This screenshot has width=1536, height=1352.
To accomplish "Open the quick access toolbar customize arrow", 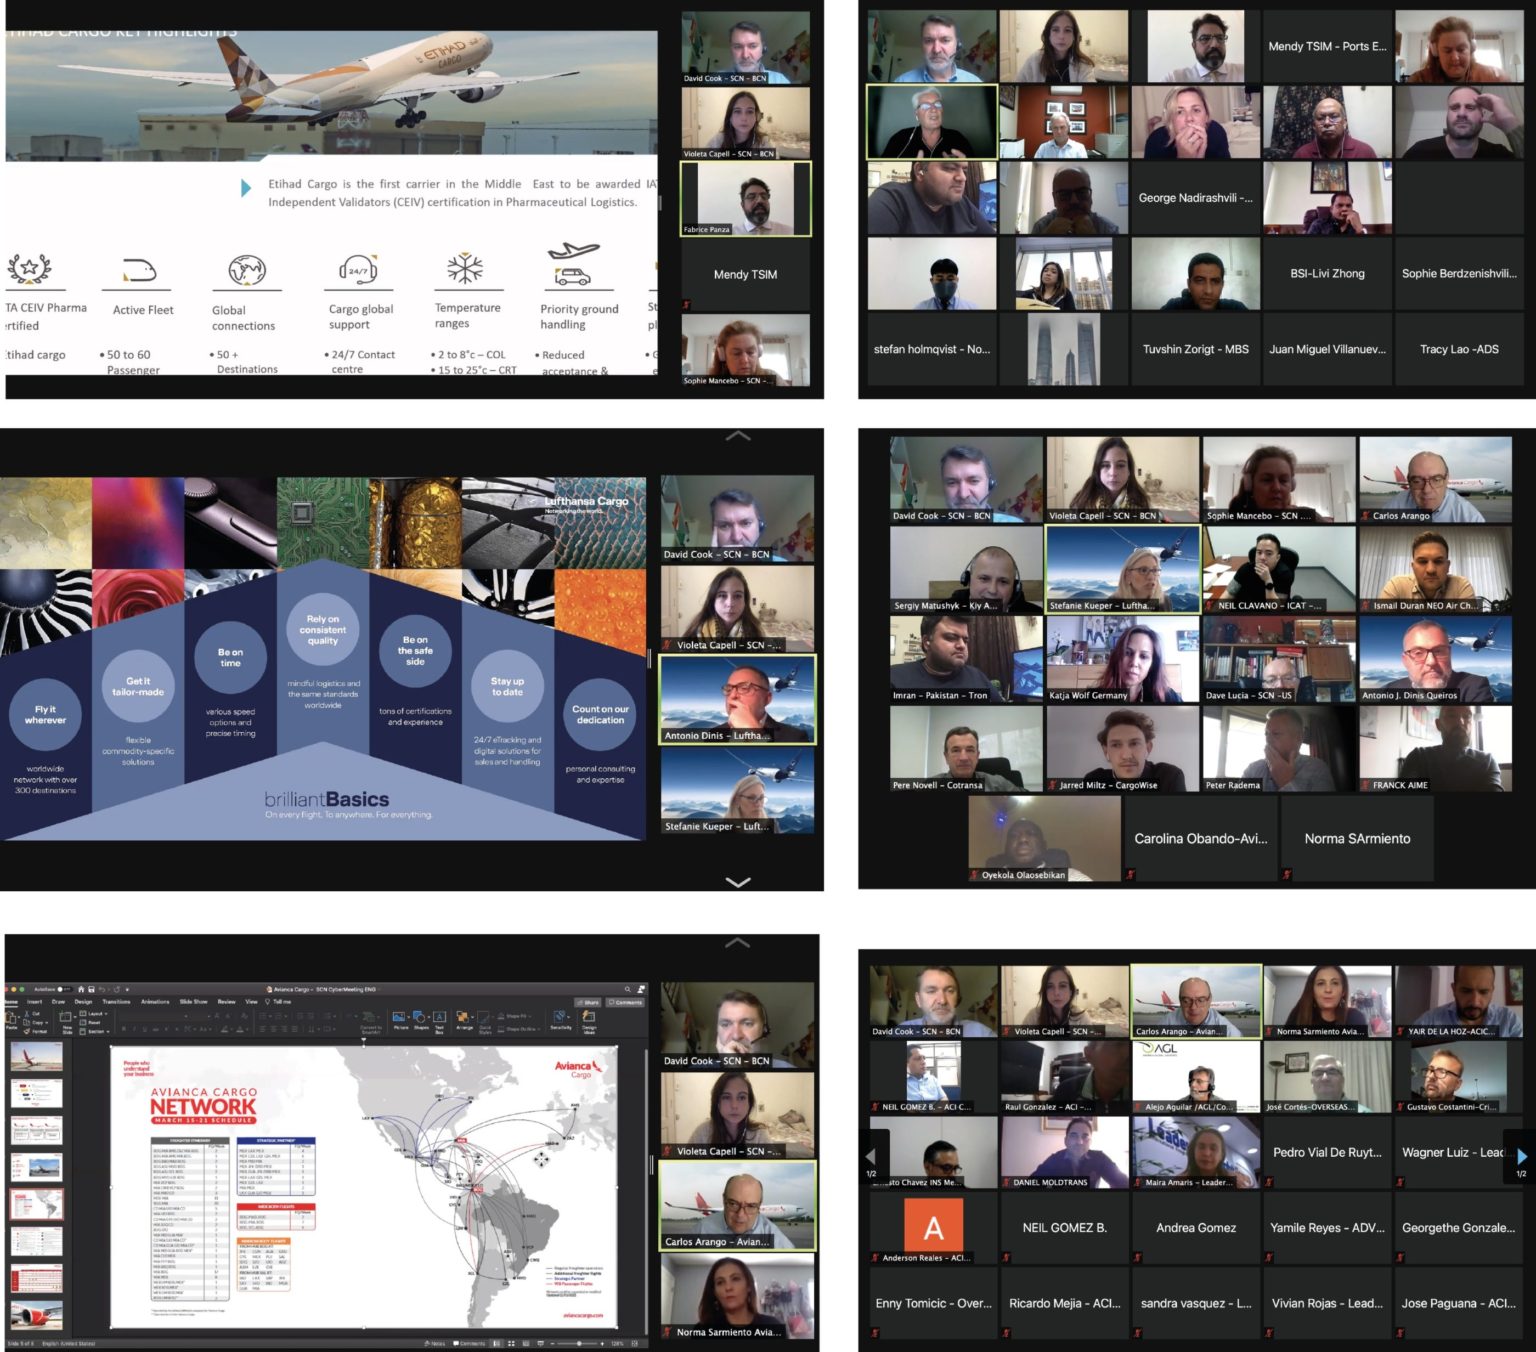I will click(x=127, y=989).
